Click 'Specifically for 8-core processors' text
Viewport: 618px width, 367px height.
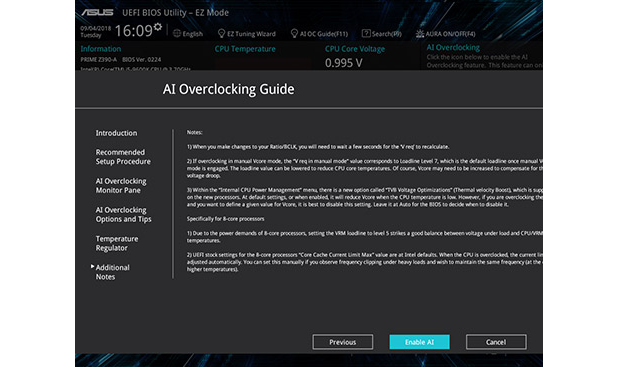[x=225, y=219]
